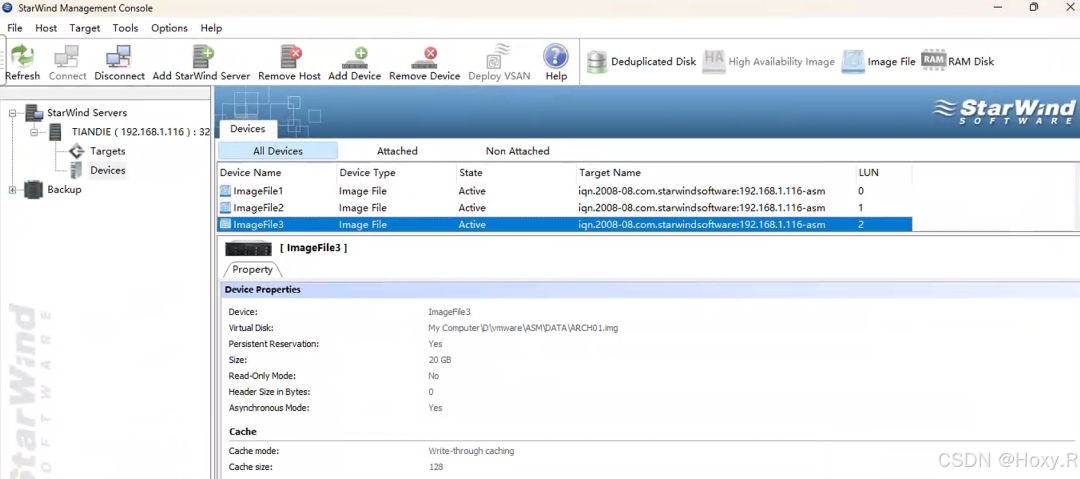Switch to the Non Attached filter
The image size is (1080, 479).
tap(517, 151)
